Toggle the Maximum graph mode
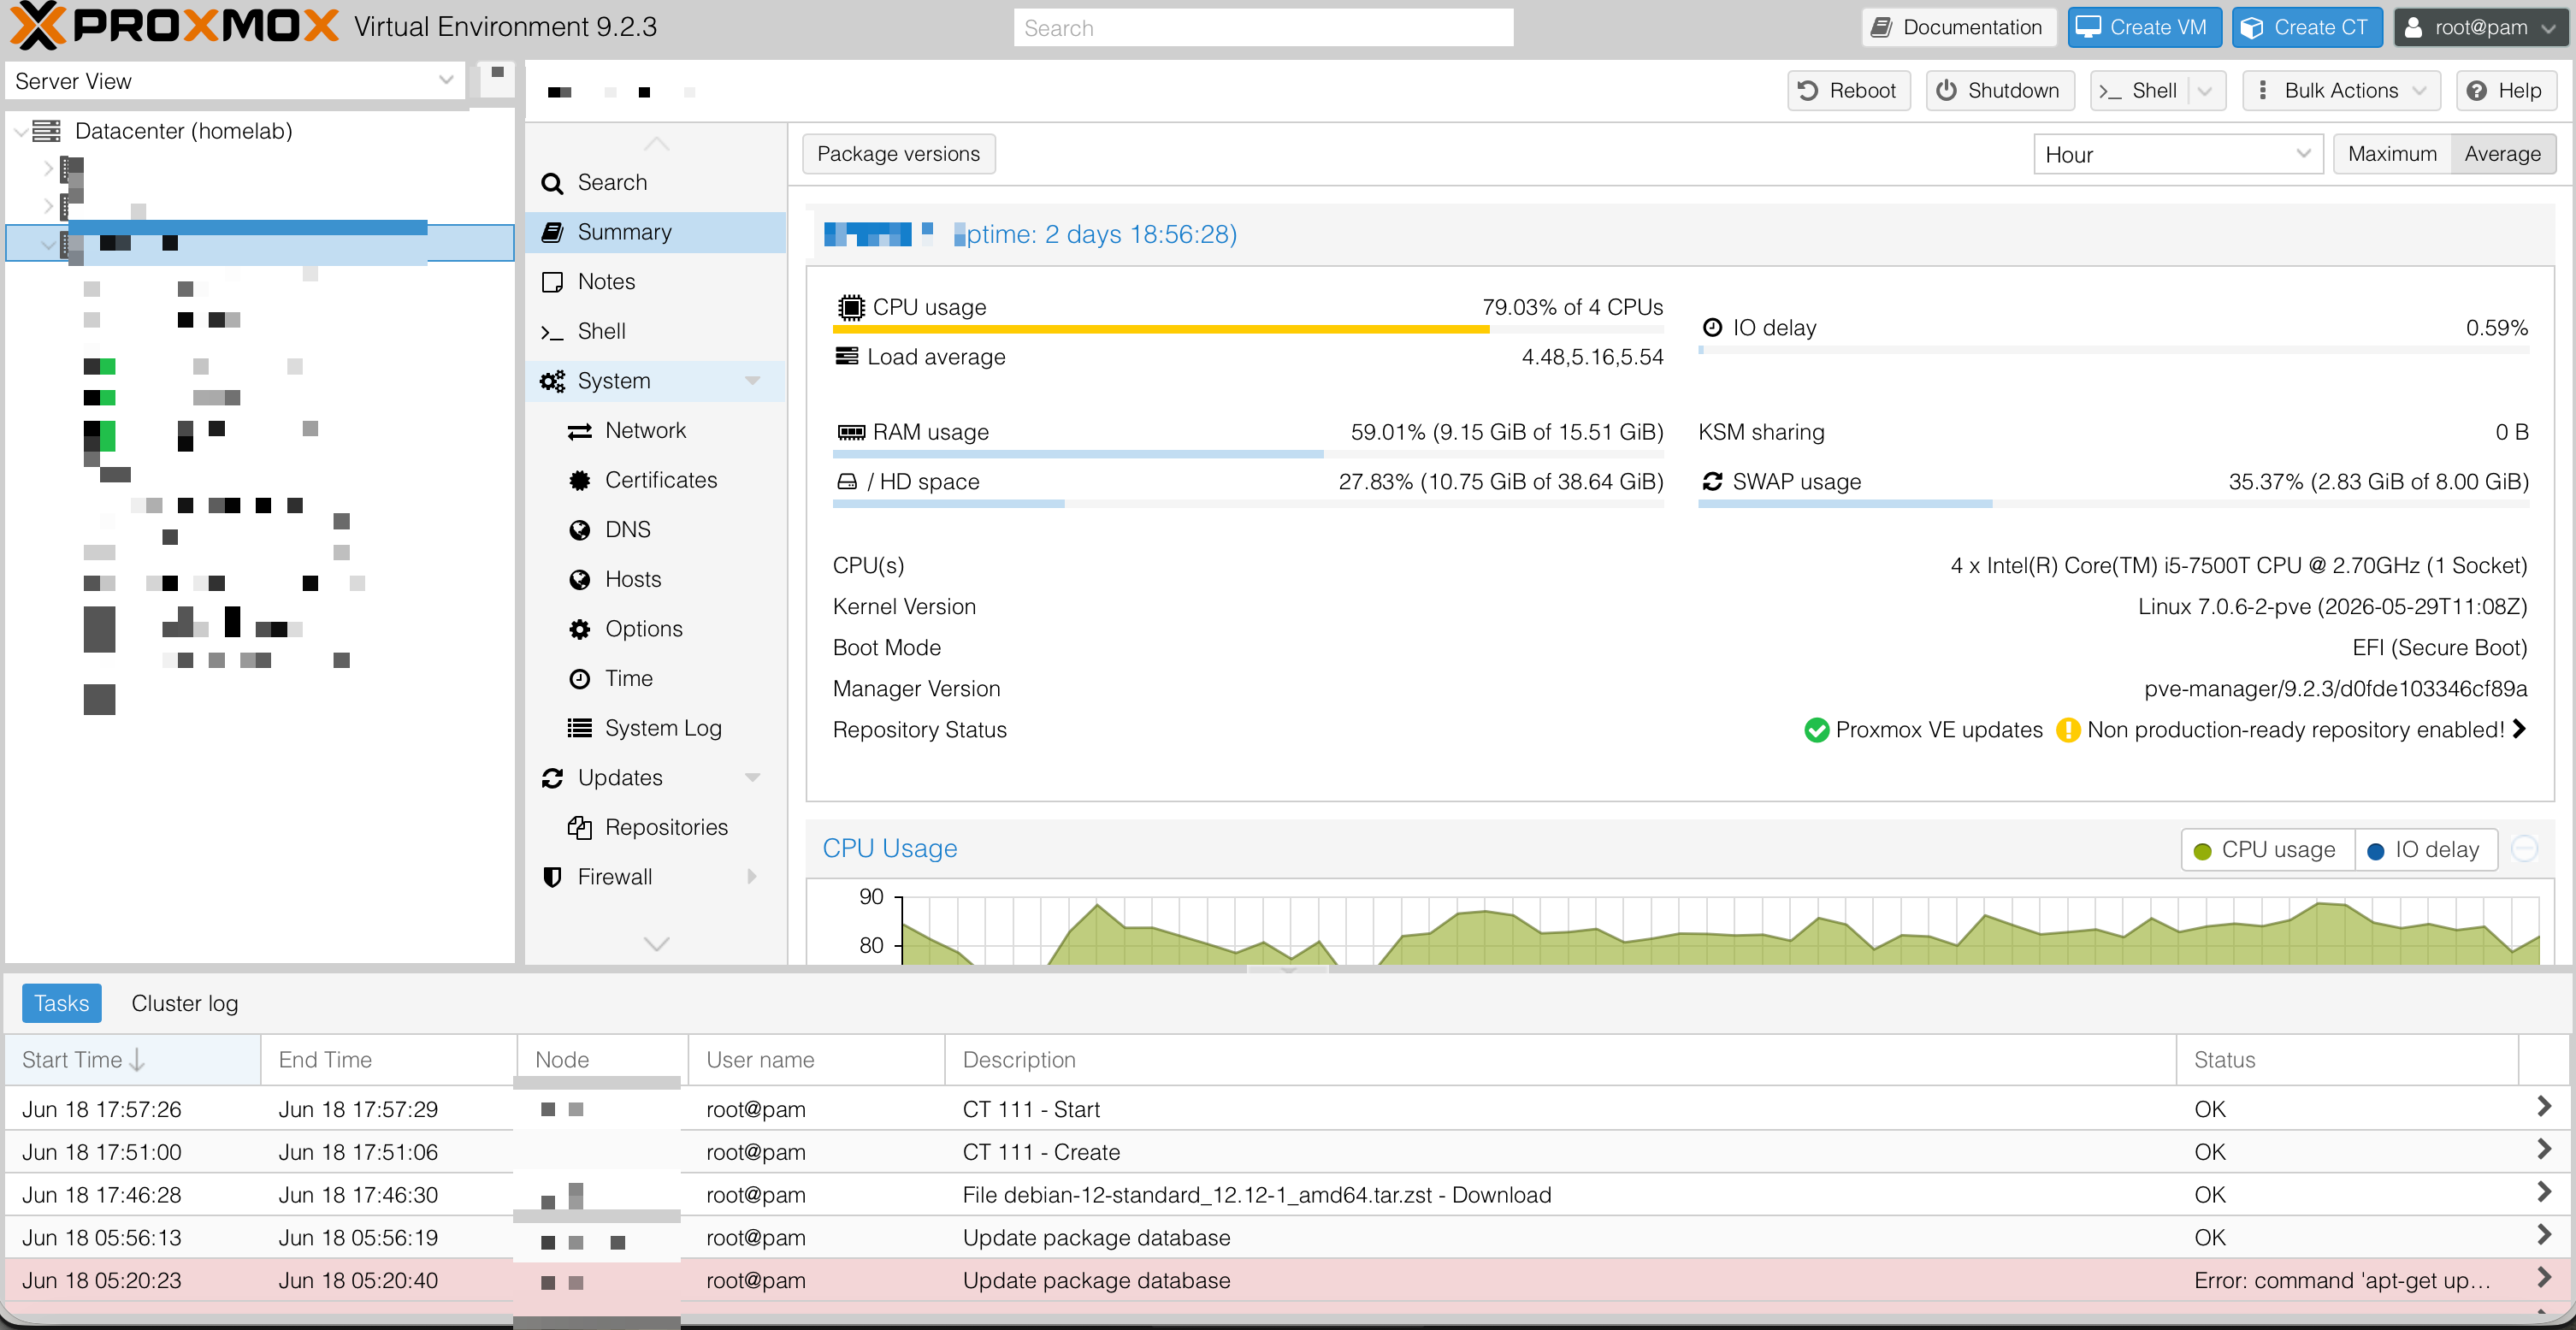This screenshot has width=2576, height=1330. click(2391, 154)
